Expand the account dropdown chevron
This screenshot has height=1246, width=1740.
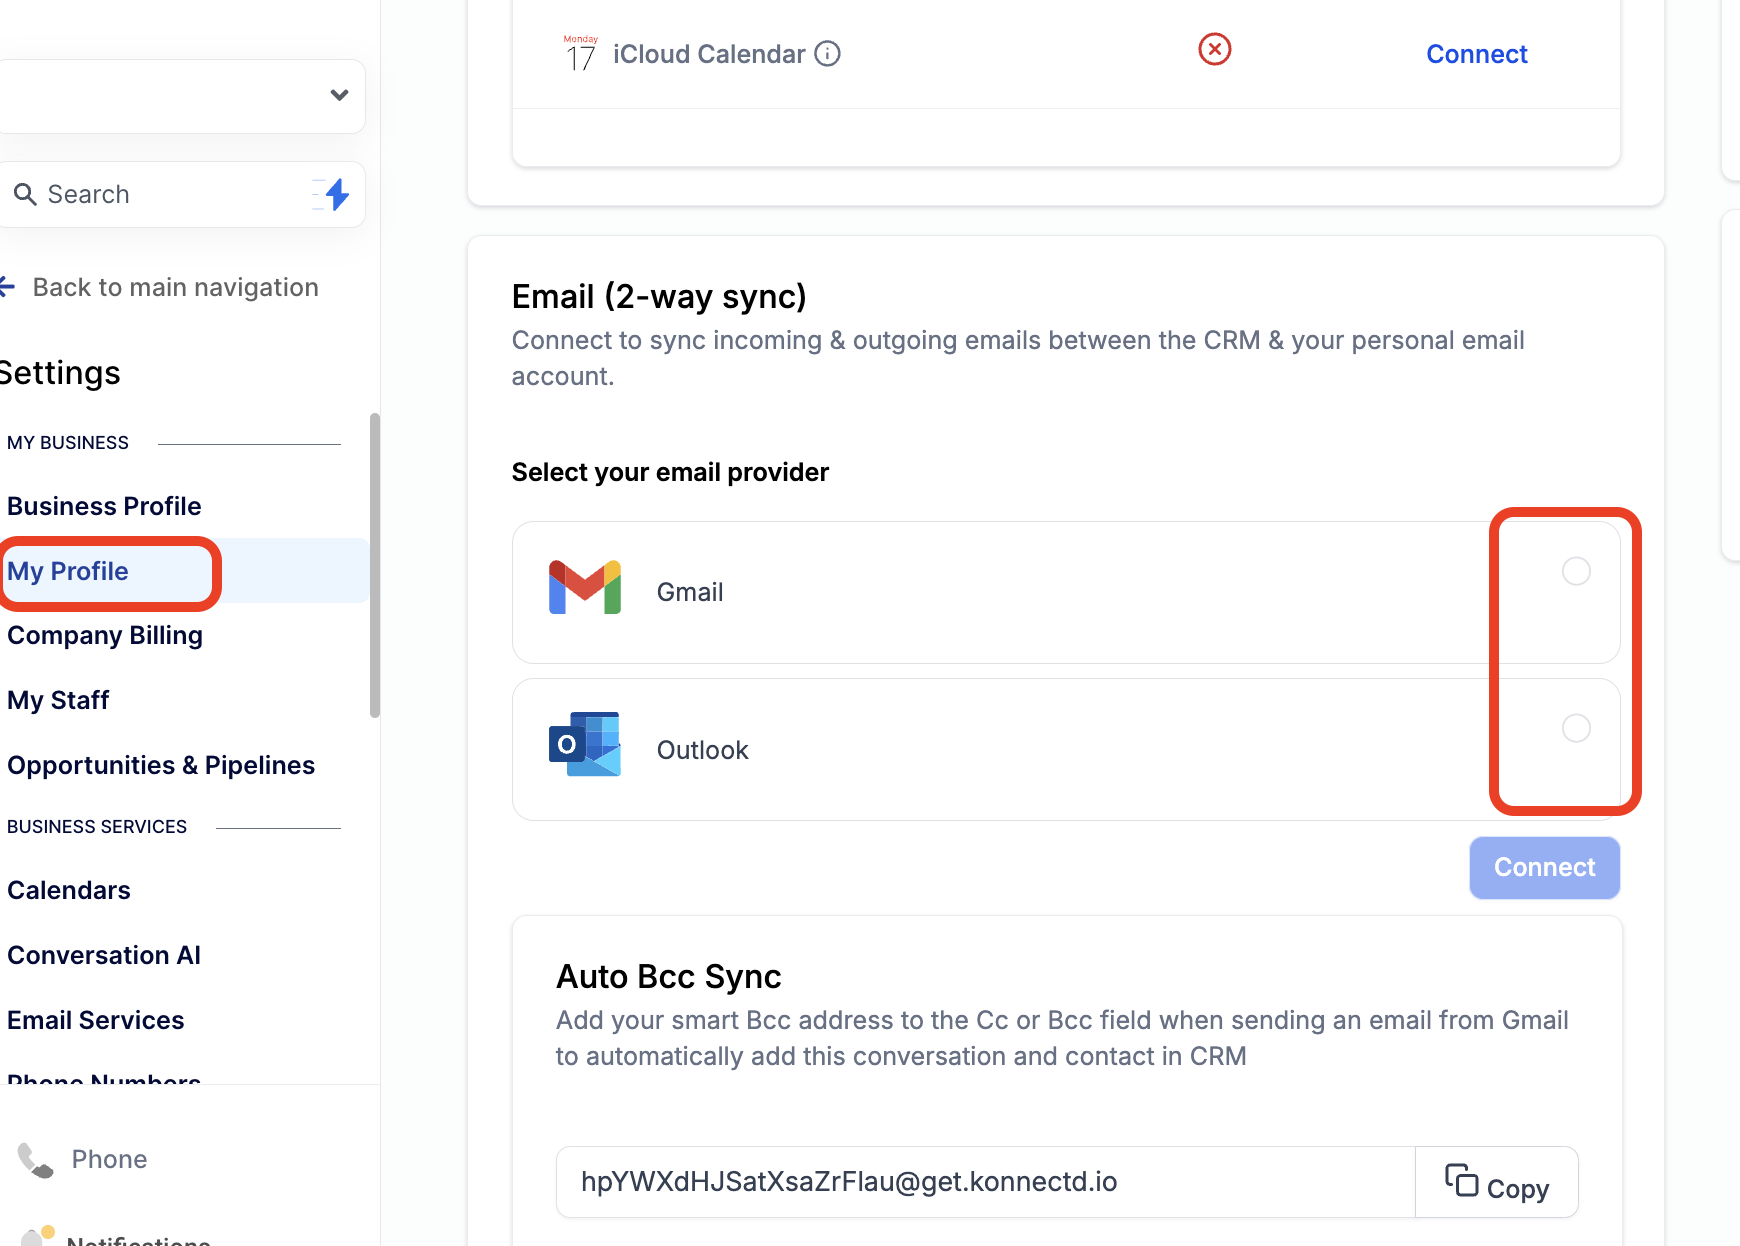[x=339, y=96]
